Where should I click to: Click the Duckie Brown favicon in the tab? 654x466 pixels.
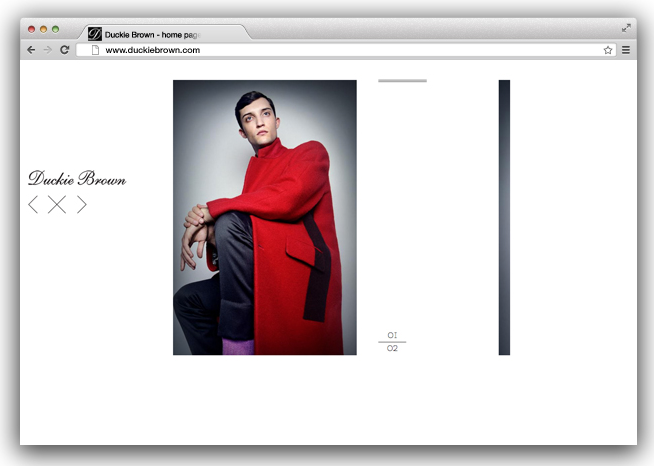95,34
